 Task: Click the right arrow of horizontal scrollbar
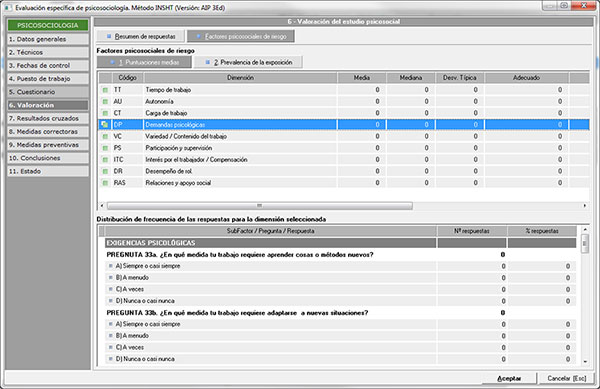click(x=585, y=206)
